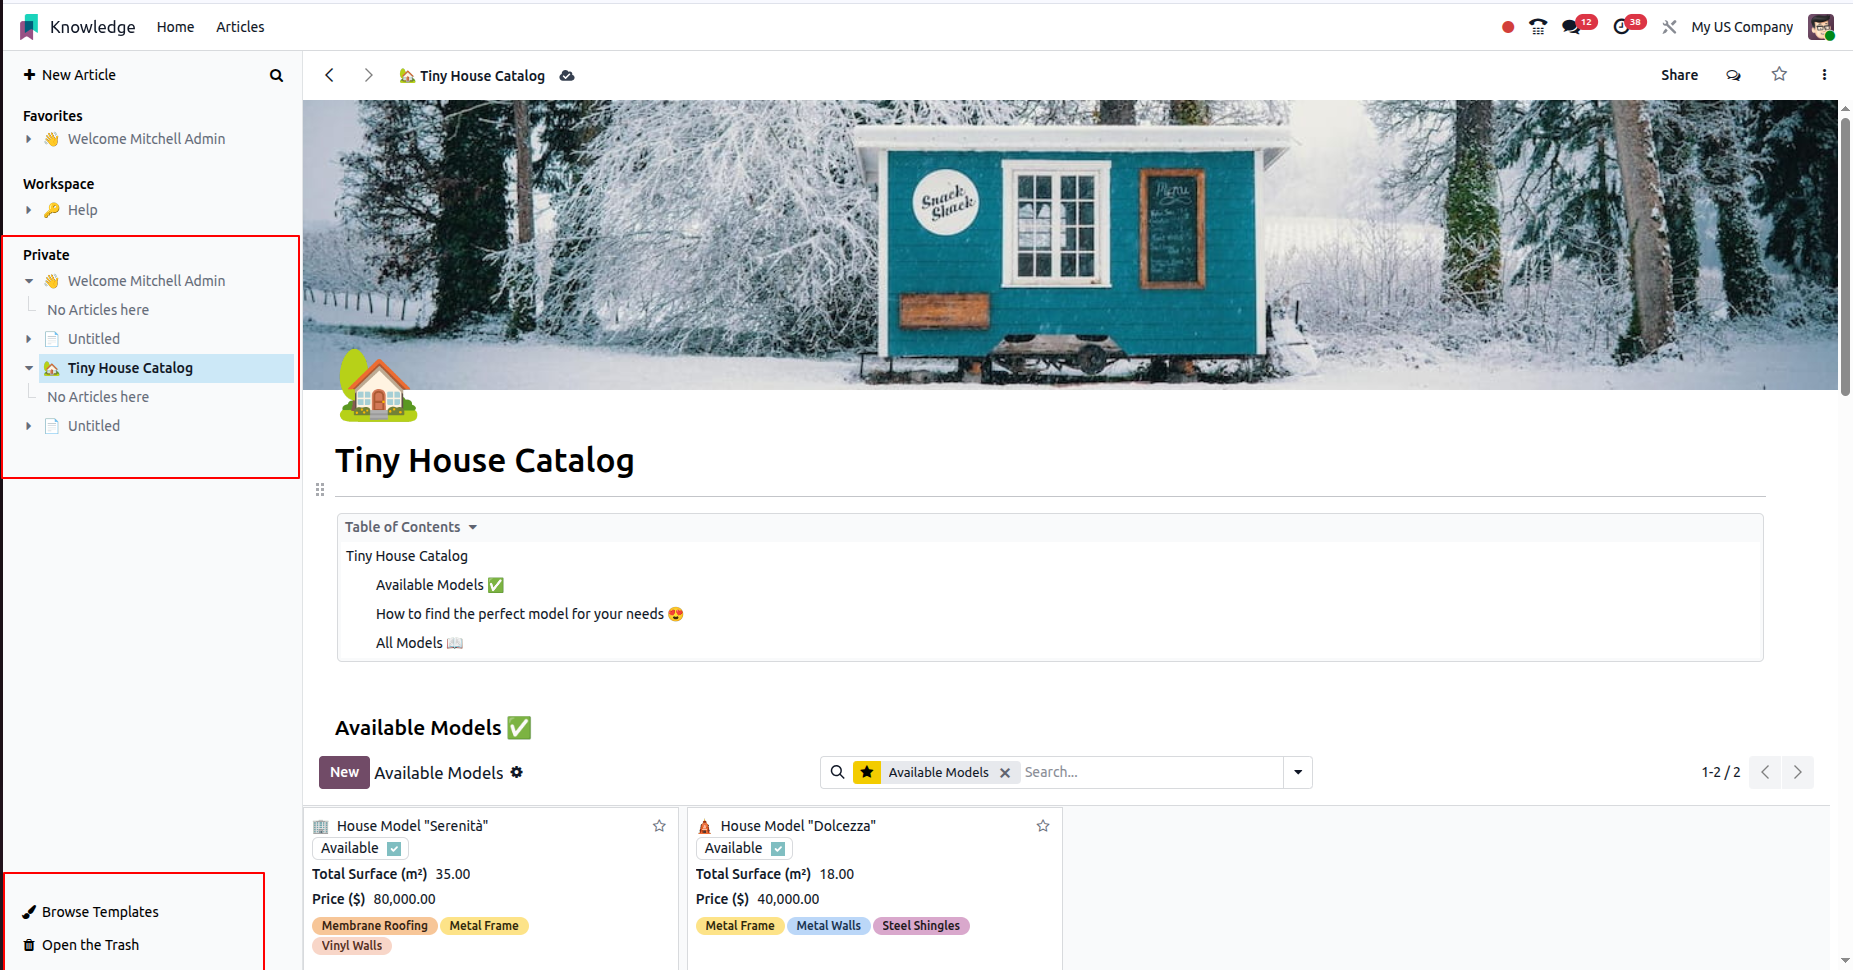Star the House Model "Serenità" card
Viewport: 1853px width, 970px height.
pos(659,826)
